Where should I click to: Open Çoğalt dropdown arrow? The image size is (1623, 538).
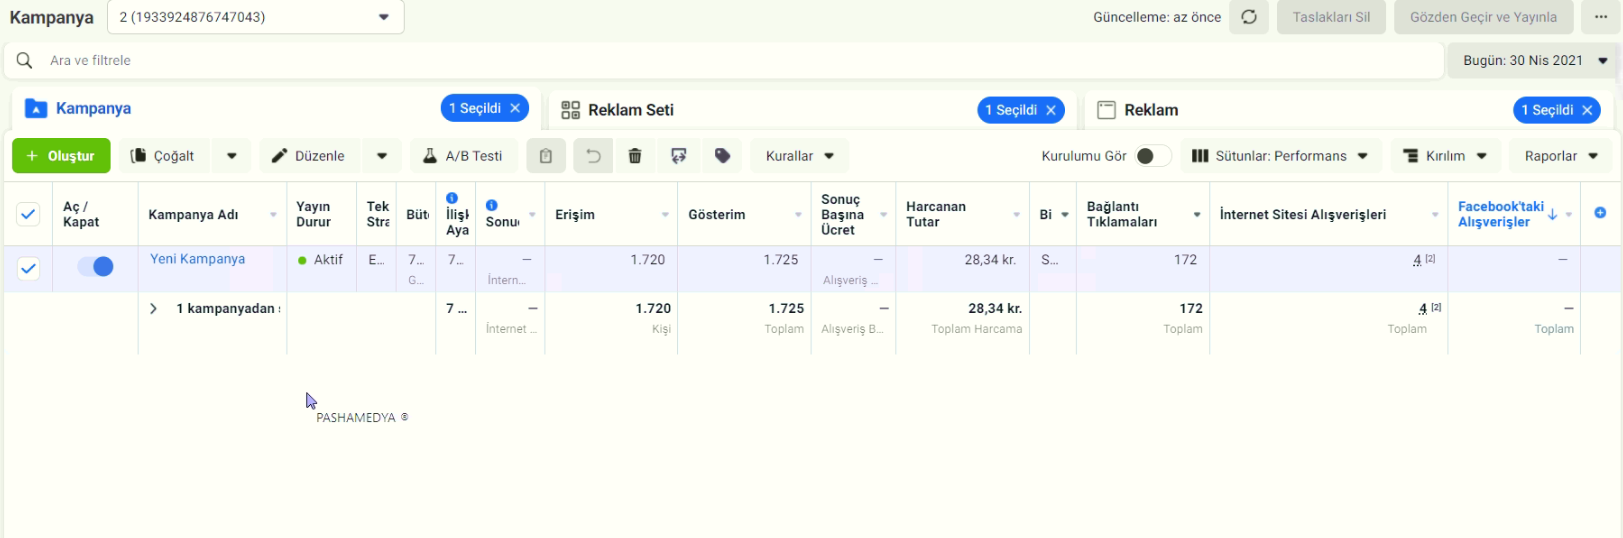coord(232,156)
